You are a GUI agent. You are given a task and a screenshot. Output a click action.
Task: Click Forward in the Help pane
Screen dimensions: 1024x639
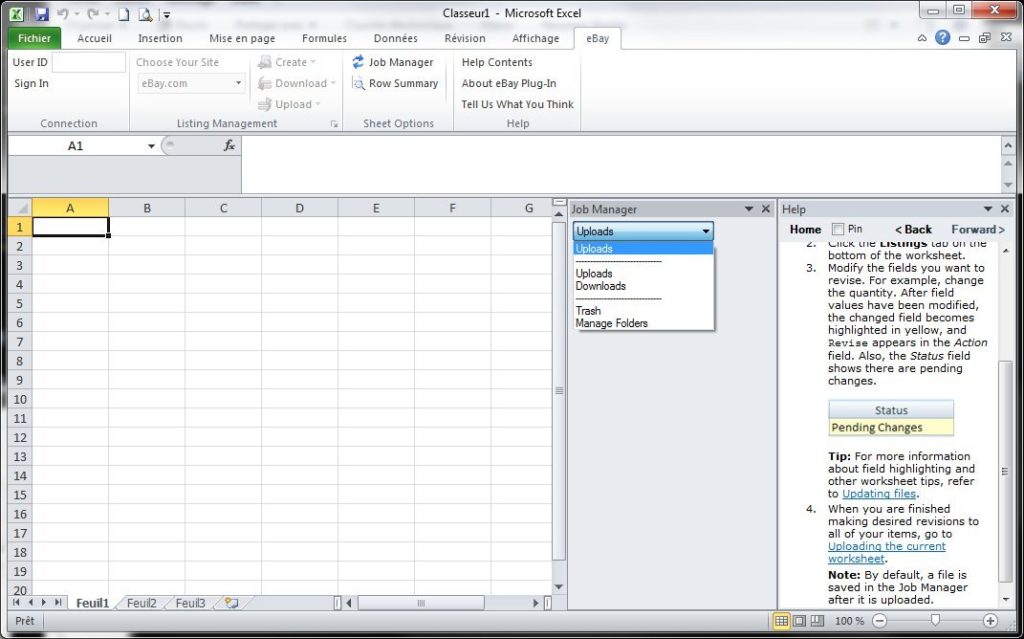(x=978, y=229)
